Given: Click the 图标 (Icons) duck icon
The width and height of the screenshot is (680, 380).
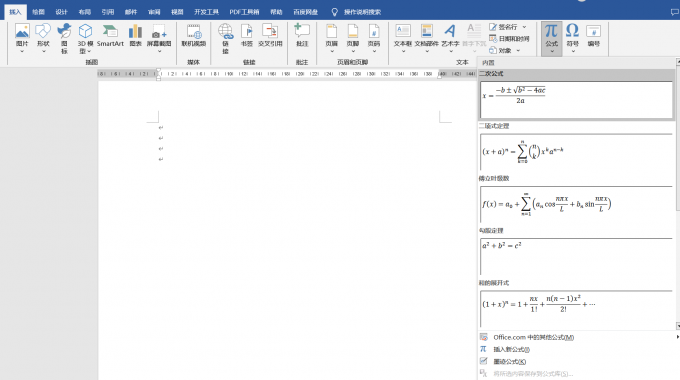Looking at the screenshot, I should pyautogui.click(x=64, y=31).
